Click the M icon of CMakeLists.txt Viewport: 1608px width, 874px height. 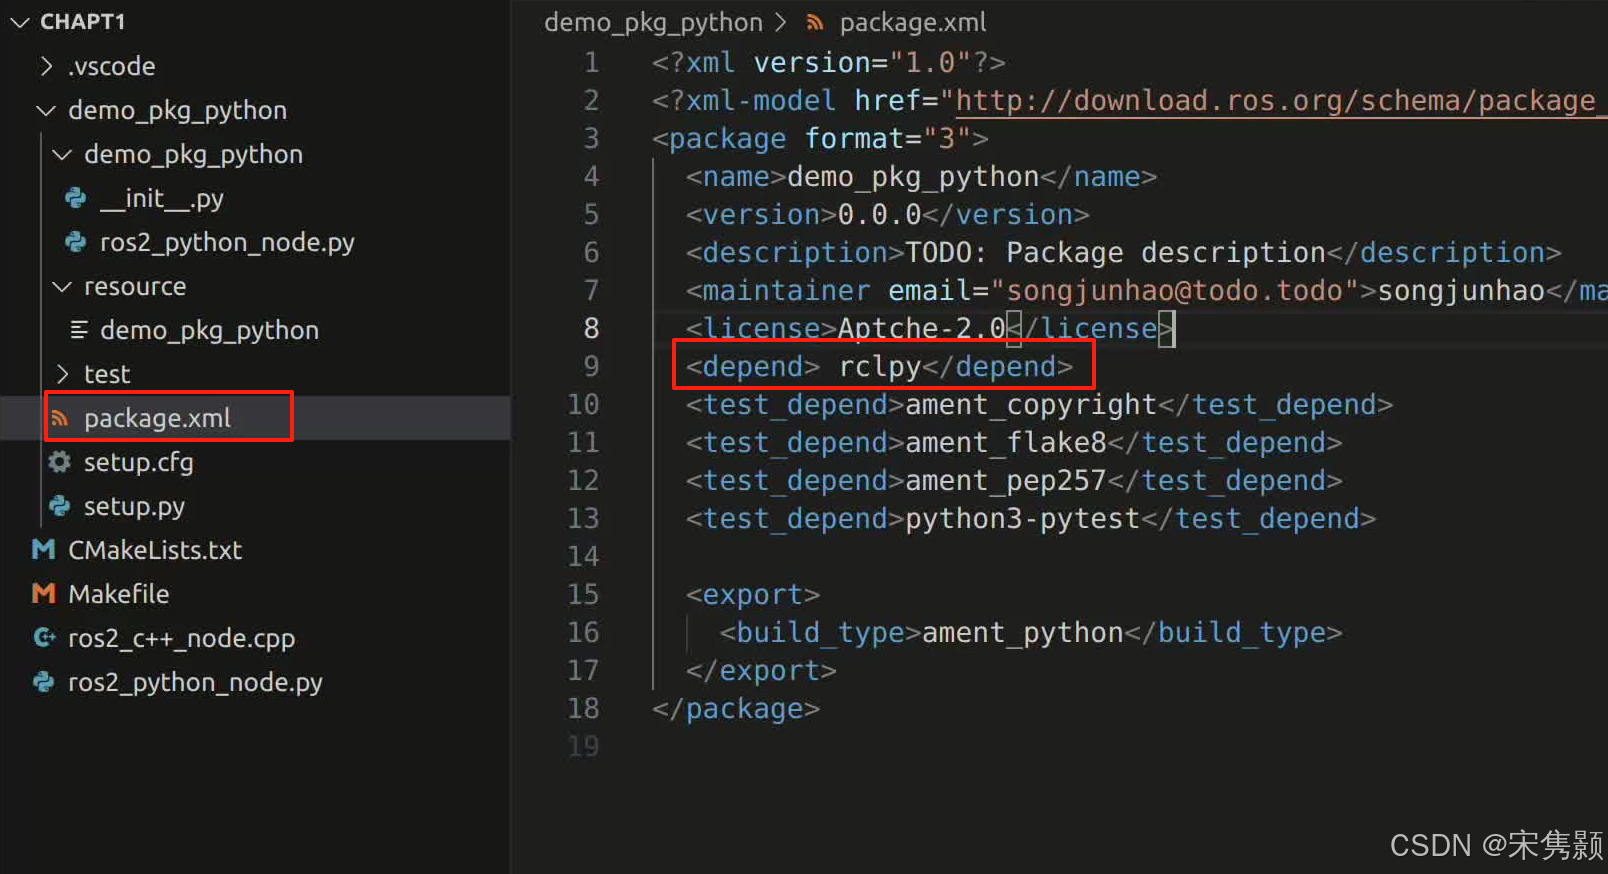(x=44, y=550)
